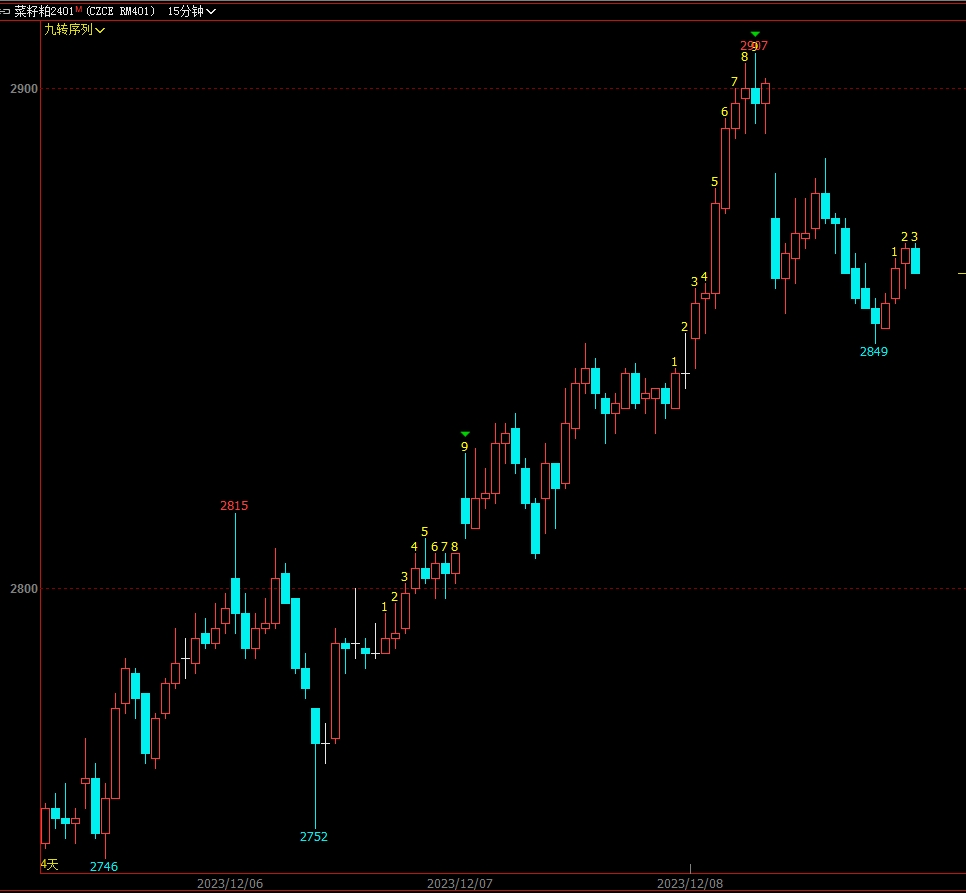Click the 菜籽粕2401 contract title
This screenshot has width=966, height=893.
[43, 11]
